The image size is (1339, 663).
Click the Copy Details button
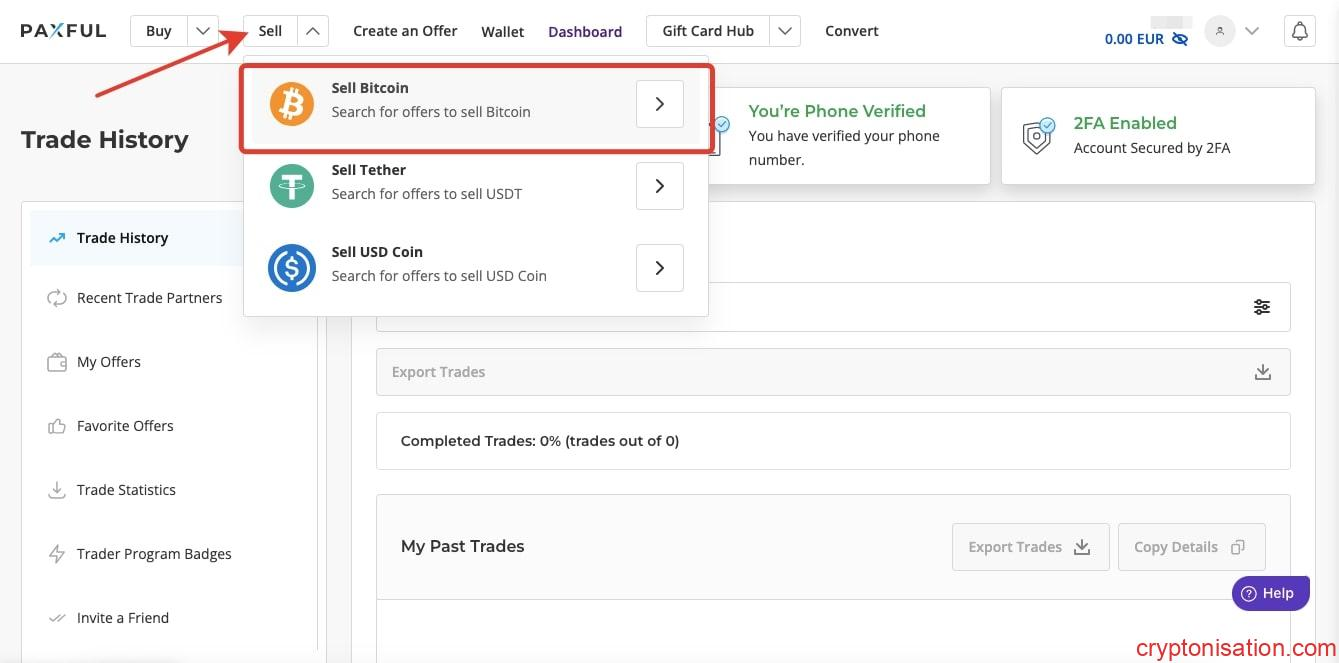pos(1190,547)
